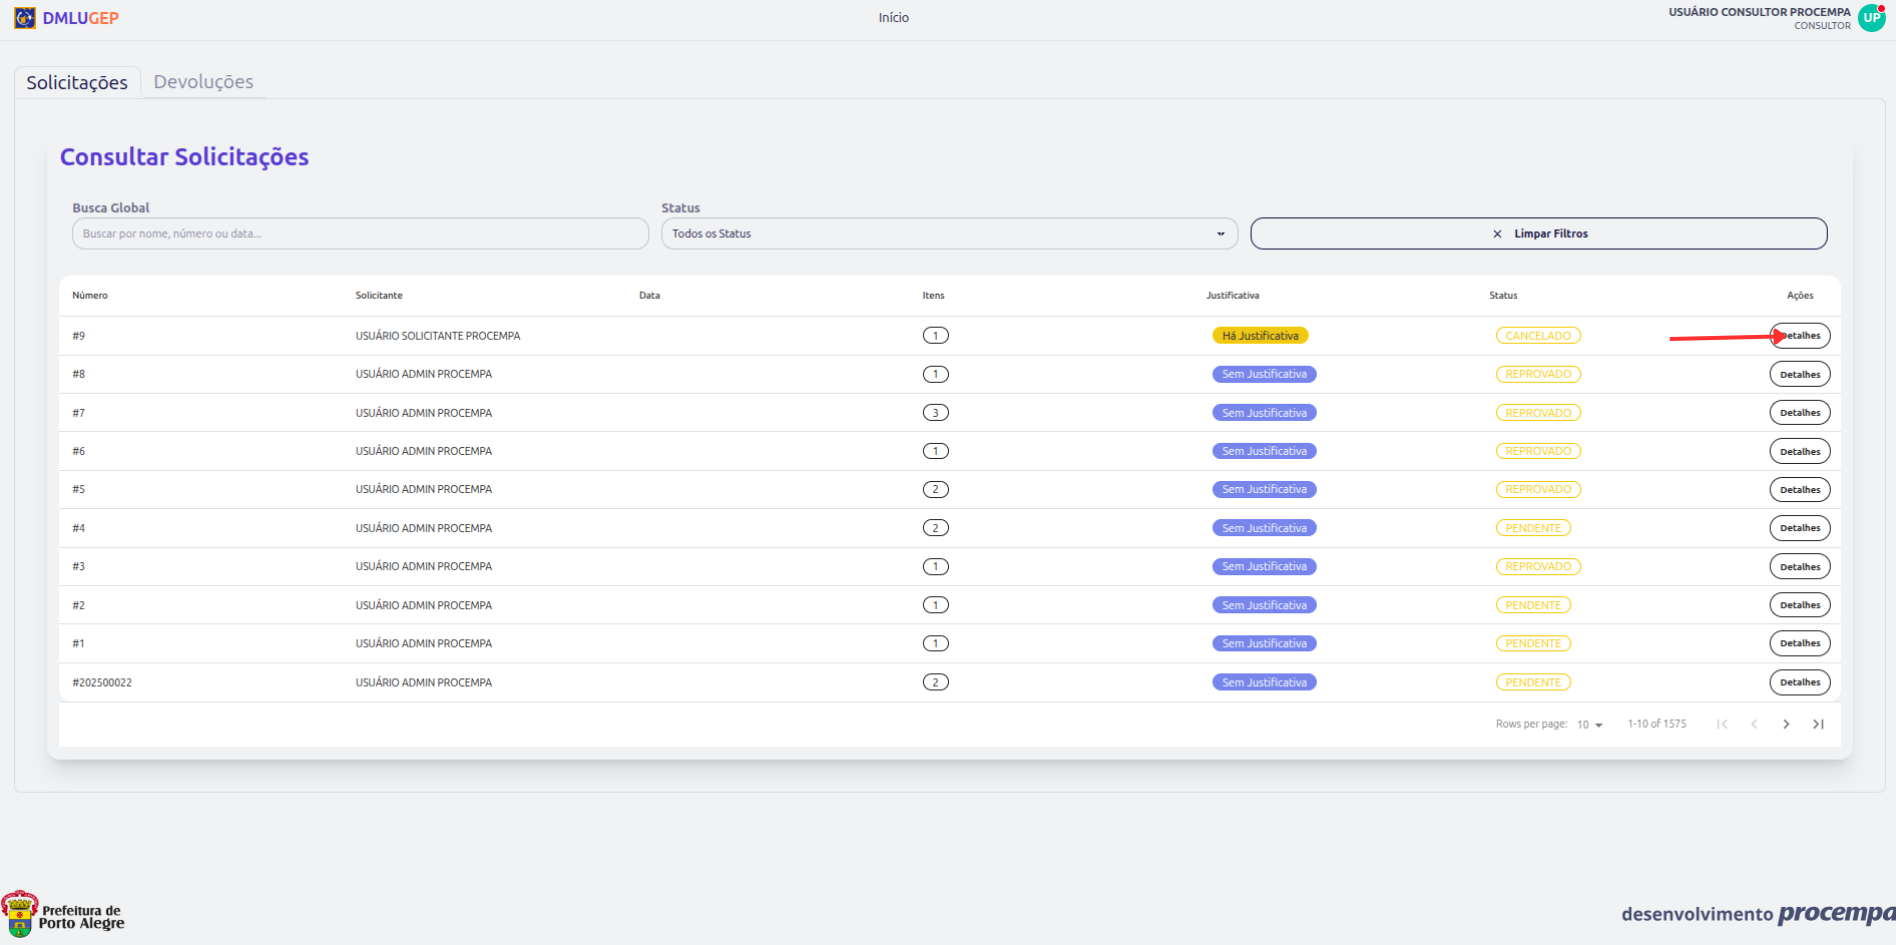
Task: Click the items count badge for request #7
Action: click(935, 413)
